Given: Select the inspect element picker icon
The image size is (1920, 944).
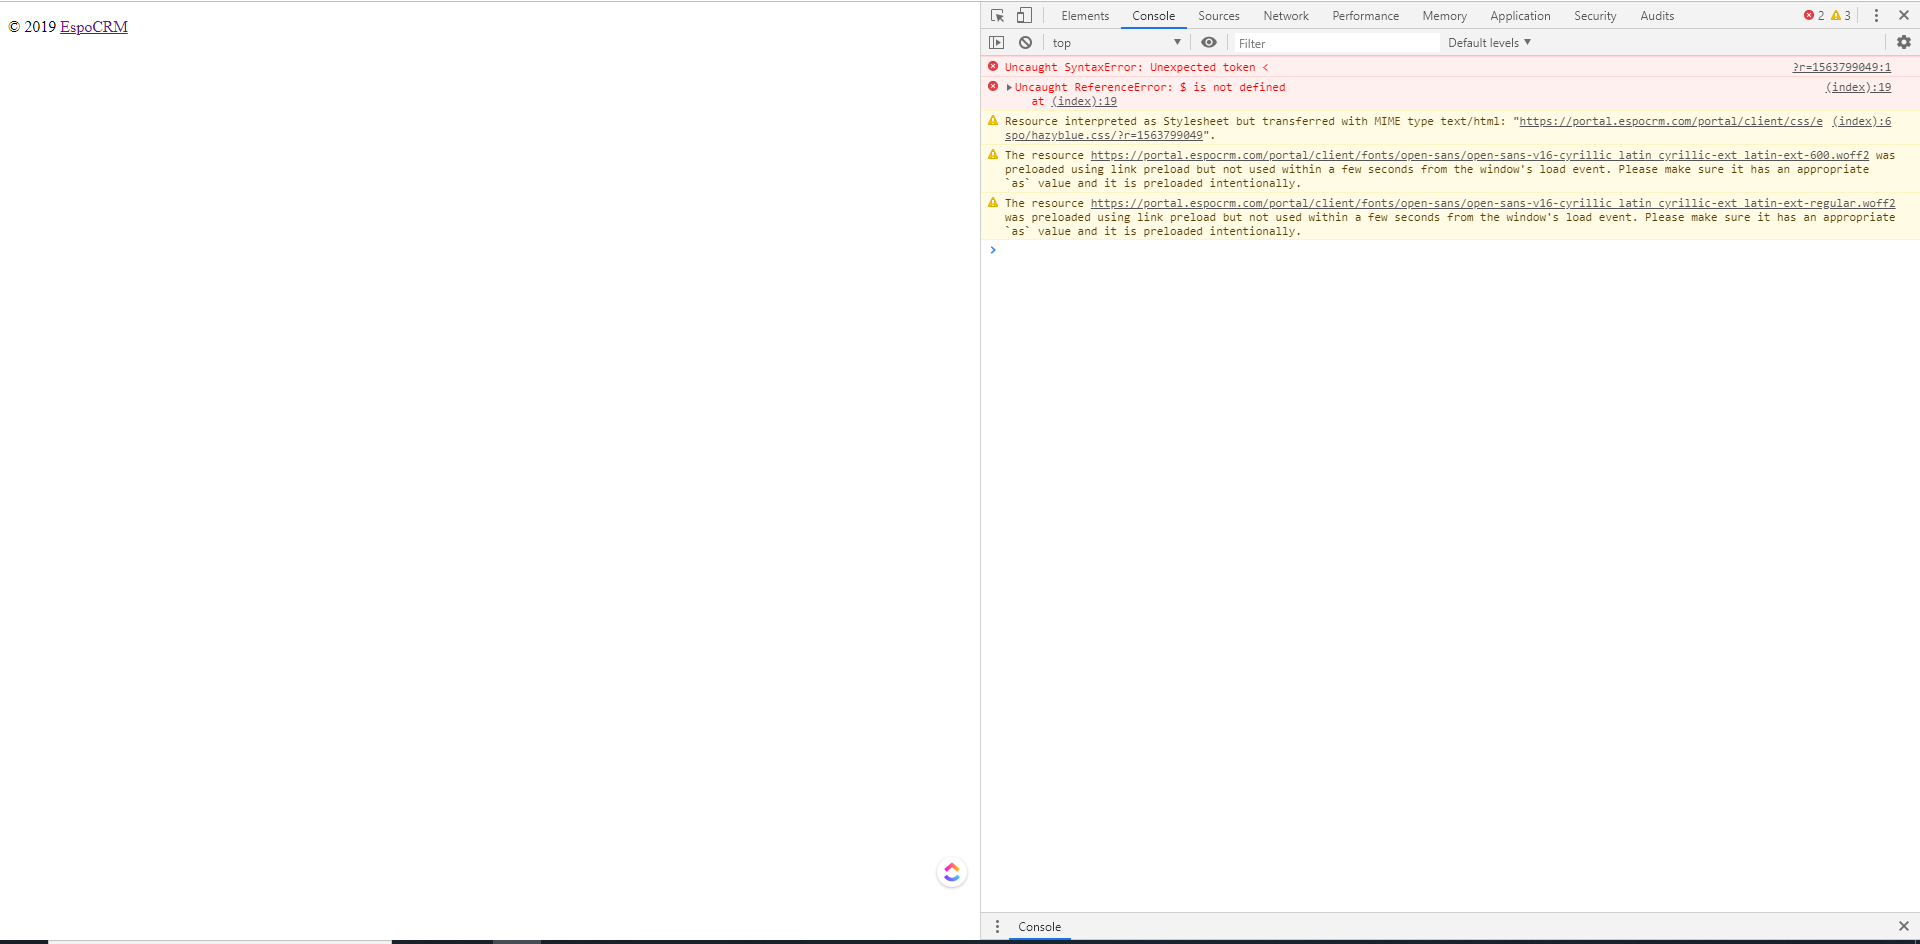Looking at the screenshot, I should (x=997, y=16).
